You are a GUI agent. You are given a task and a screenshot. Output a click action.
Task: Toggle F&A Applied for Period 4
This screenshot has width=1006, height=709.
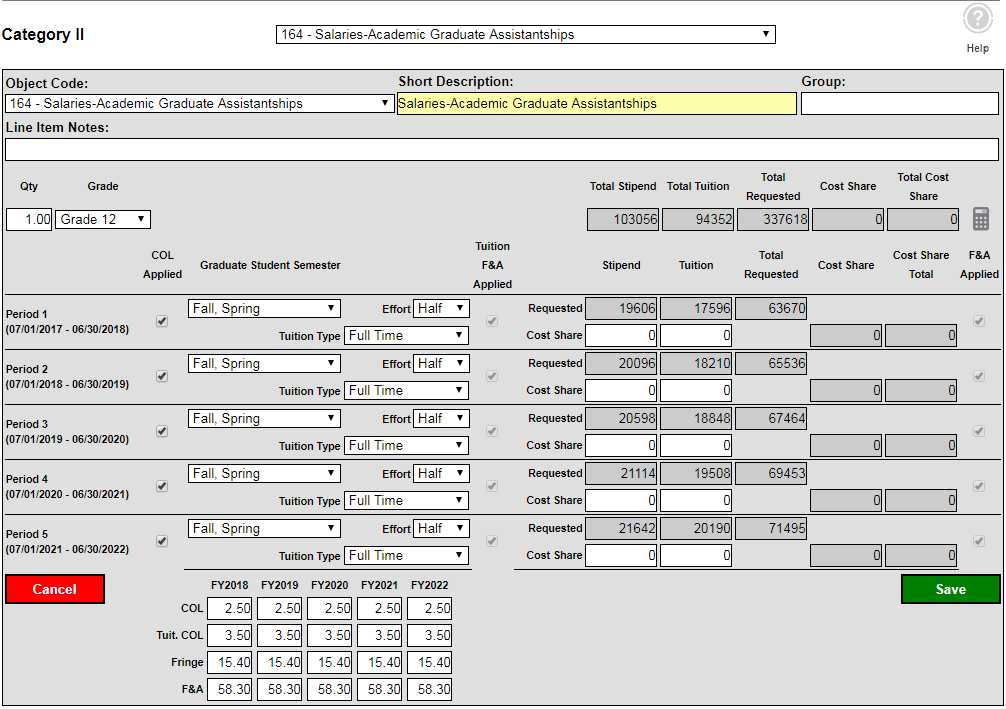click(978, 486)
